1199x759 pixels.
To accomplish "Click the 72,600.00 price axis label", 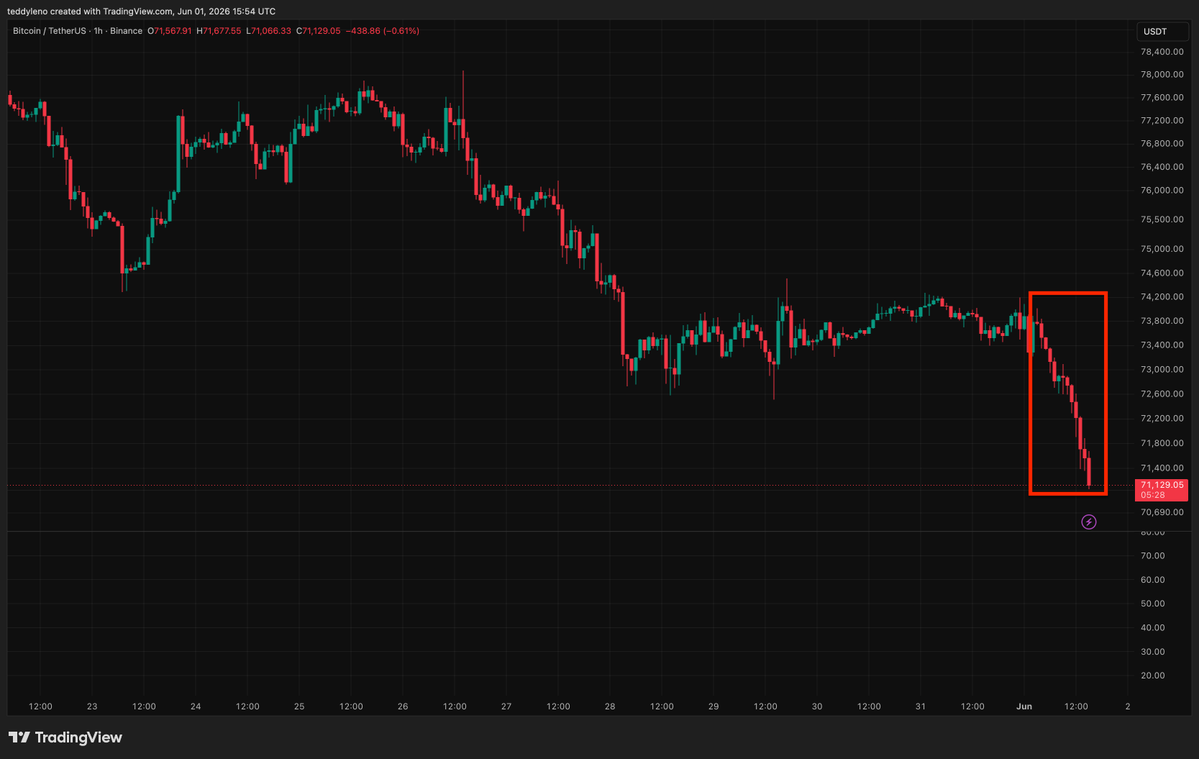I will point(1162,394).
